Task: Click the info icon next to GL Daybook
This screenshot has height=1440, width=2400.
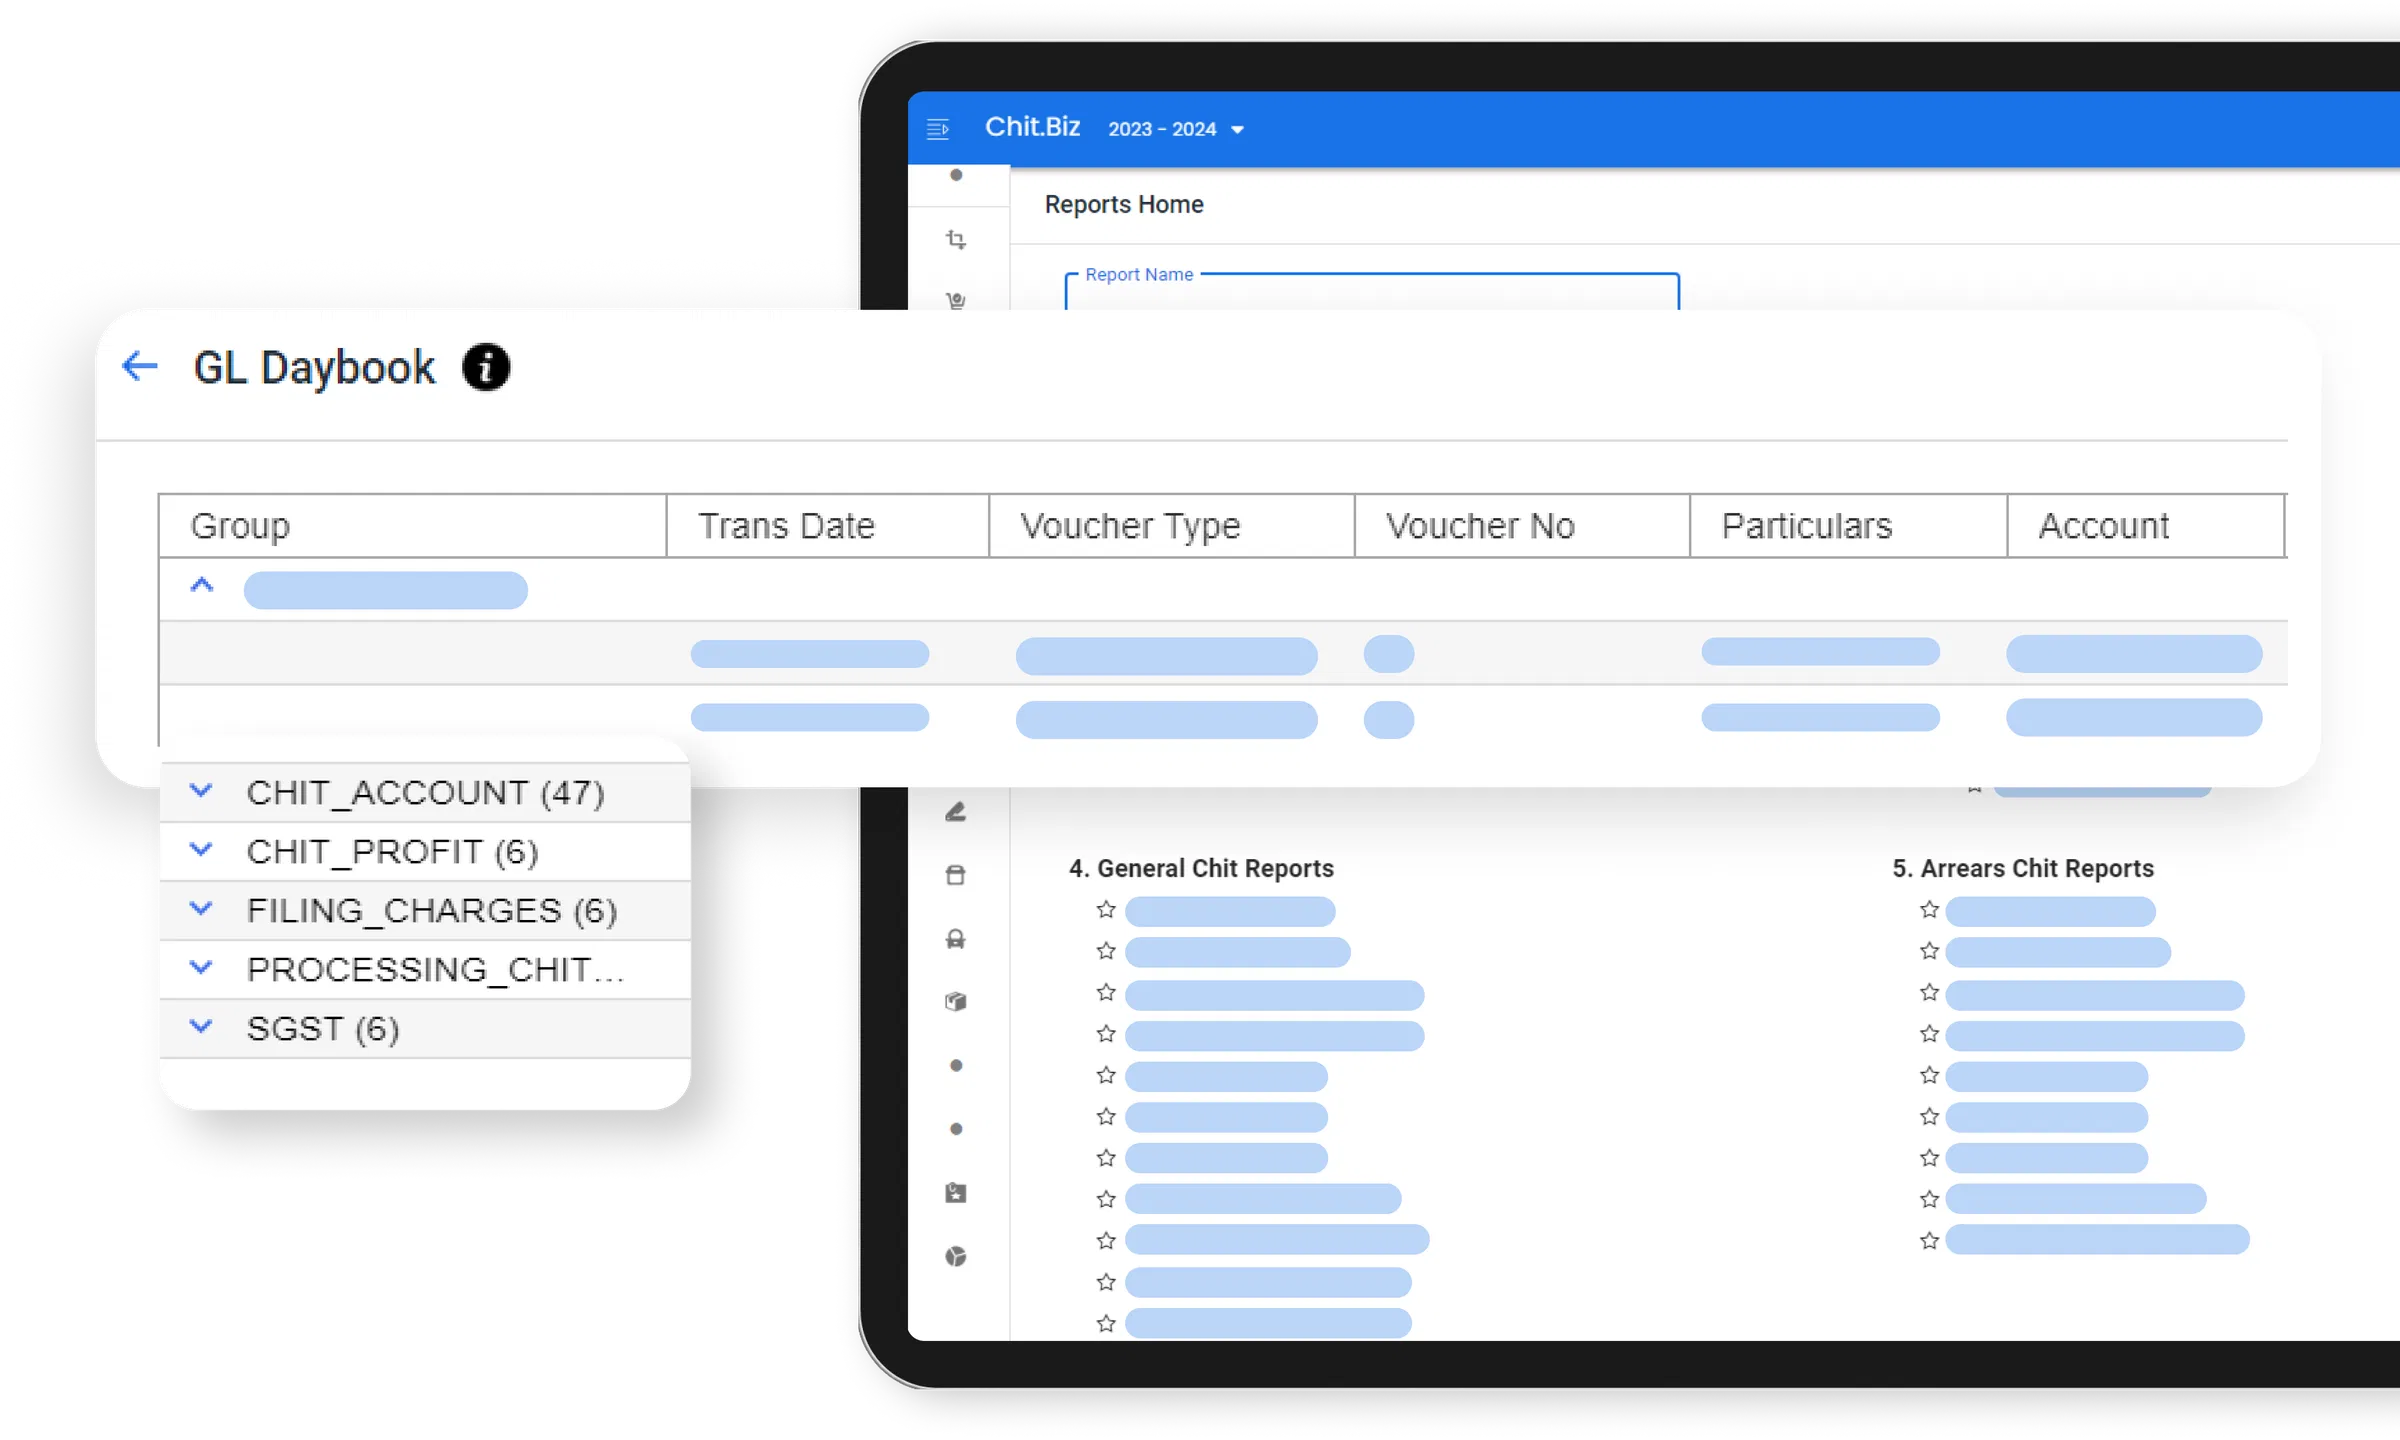Action: (x=486, y=367)
